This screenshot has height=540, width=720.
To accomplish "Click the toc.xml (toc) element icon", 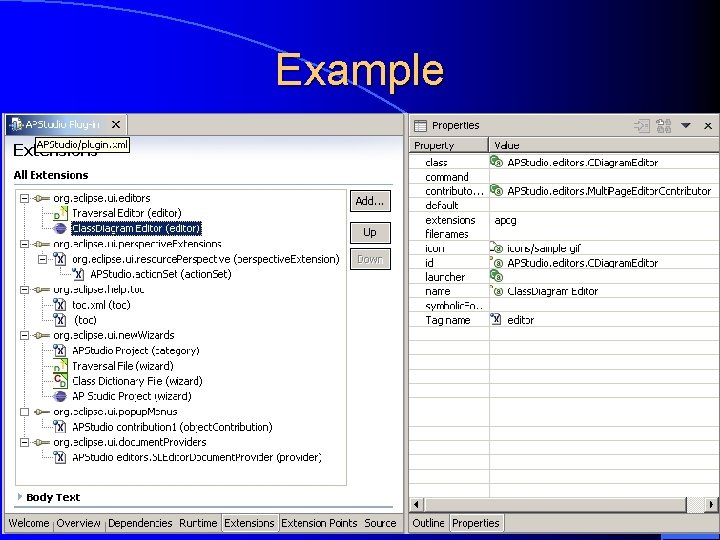I will 60,305.
